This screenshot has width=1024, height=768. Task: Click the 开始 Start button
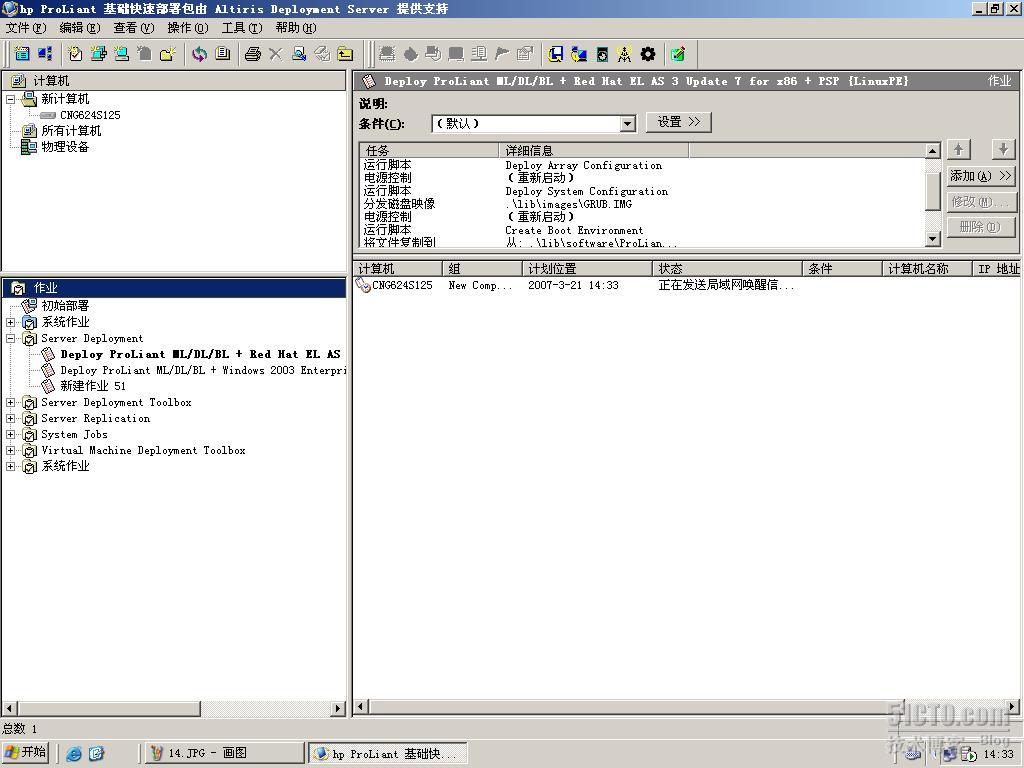pyautogui.click(x=25, y=752)
